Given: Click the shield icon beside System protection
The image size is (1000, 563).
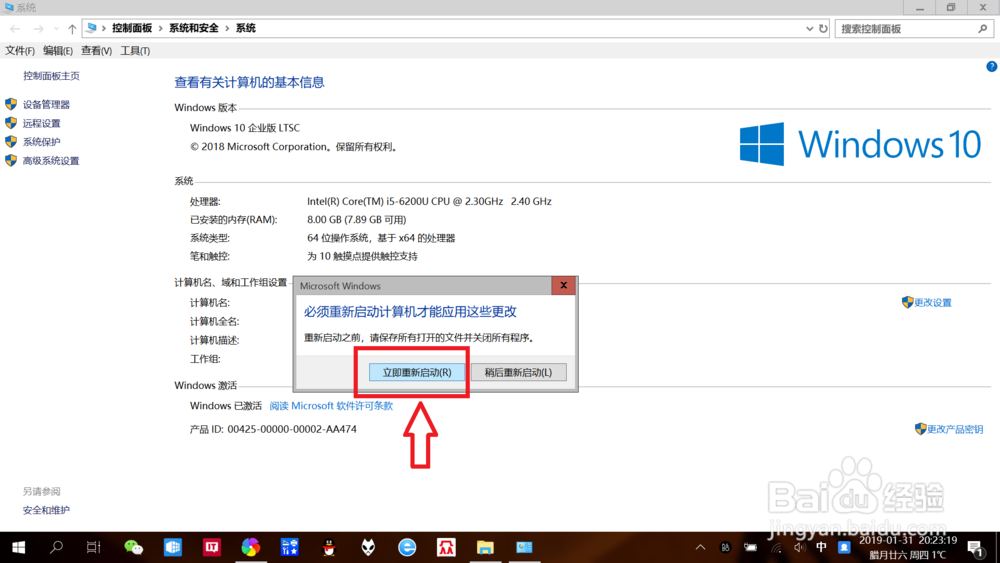Looking at the screenshot, I should pos(11,142).
